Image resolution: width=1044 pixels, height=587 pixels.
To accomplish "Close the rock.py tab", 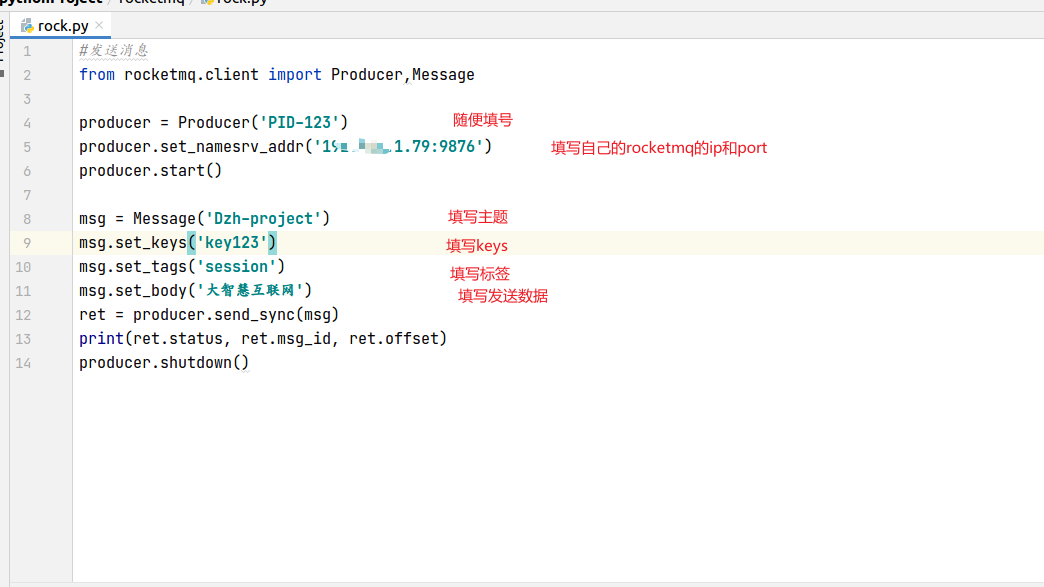I will (99, 25).
